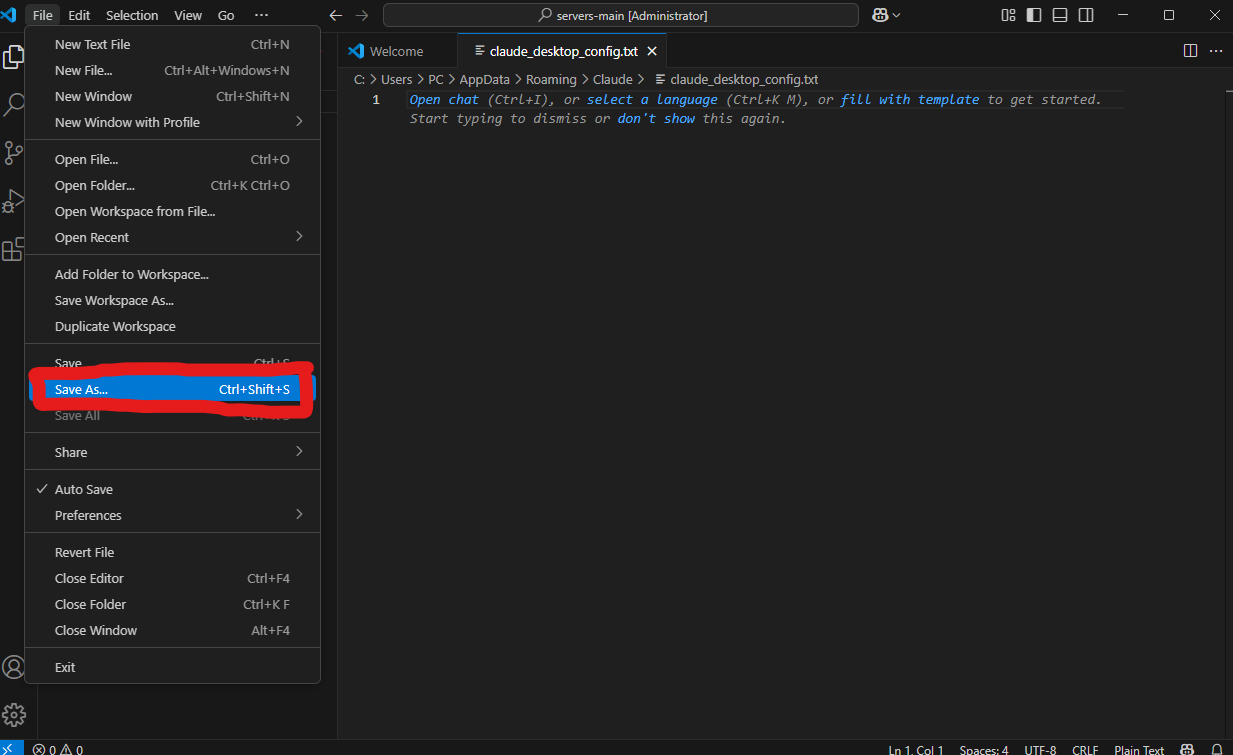
Task: Open the Extensions view
Action: [13, 249]
